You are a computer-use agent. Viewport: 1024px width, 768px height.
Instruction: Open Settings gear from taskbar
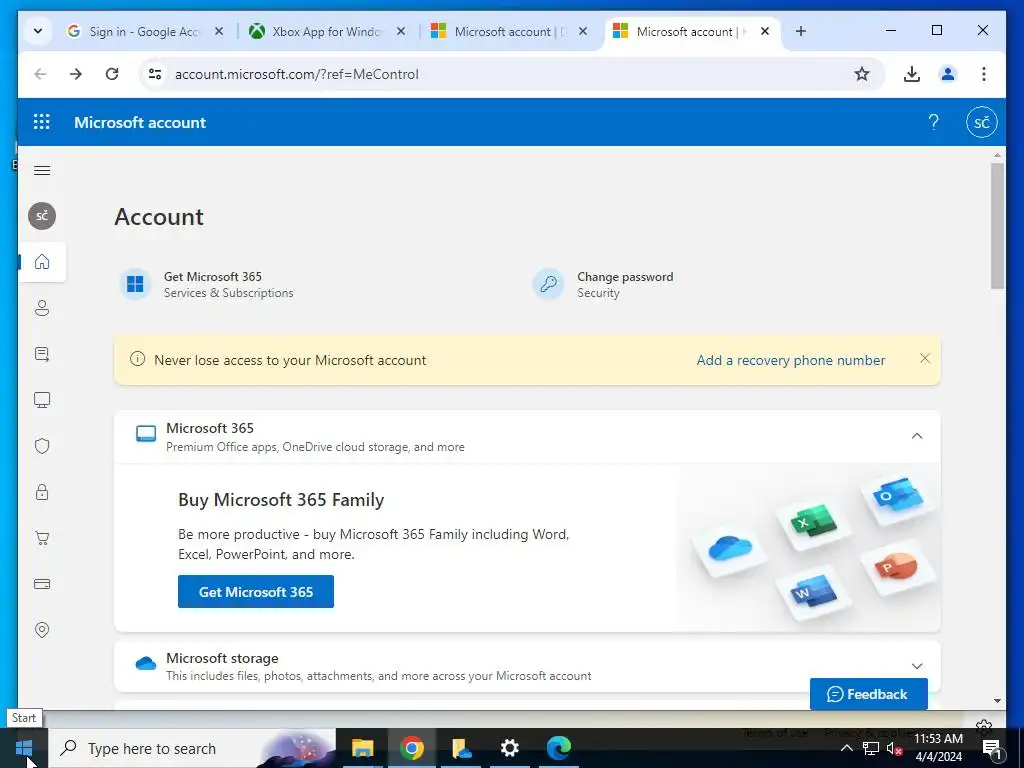(509, 748)
